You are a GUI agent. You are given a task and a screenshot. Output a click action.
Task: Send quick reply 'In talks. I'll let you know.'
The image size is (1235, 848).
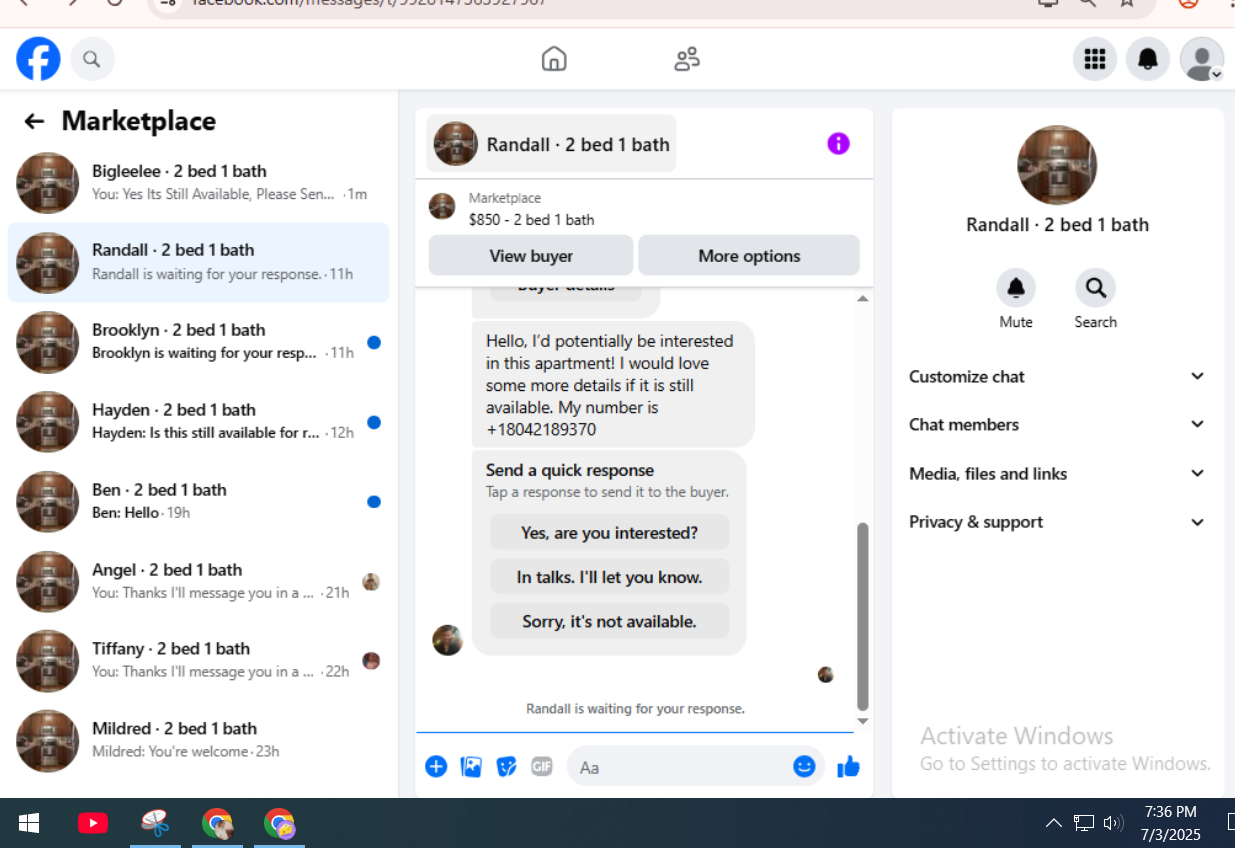pyautogui.click(x=610, y=577)
